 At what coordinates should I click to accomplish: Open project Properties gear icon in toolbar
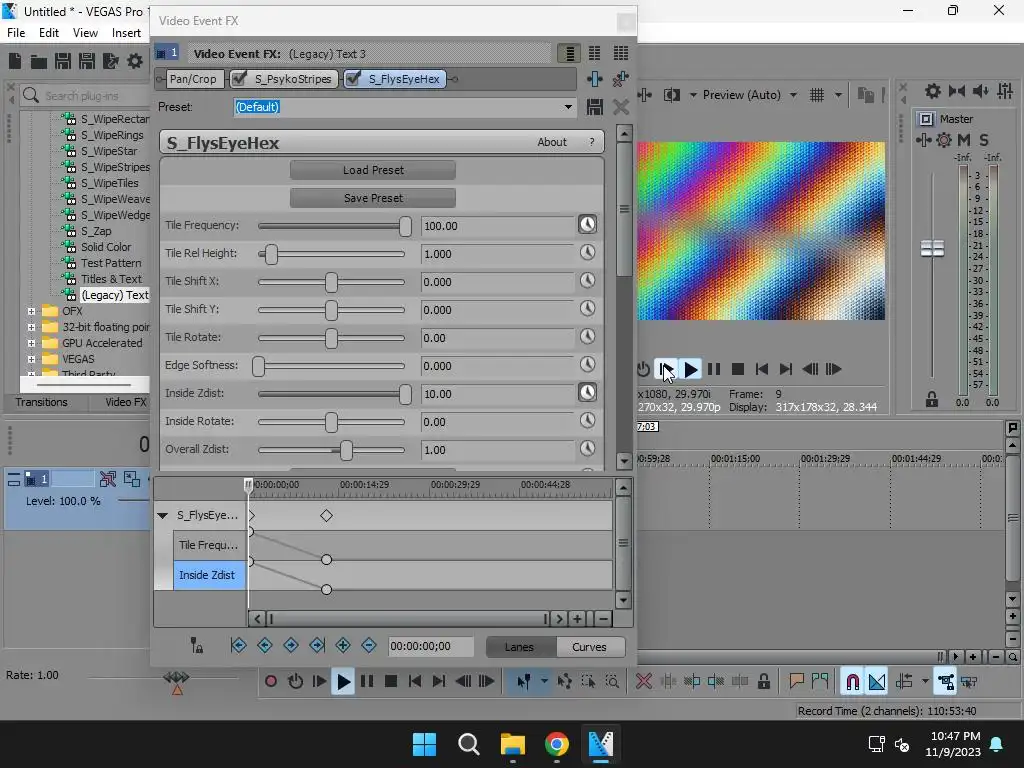[135, 61]
